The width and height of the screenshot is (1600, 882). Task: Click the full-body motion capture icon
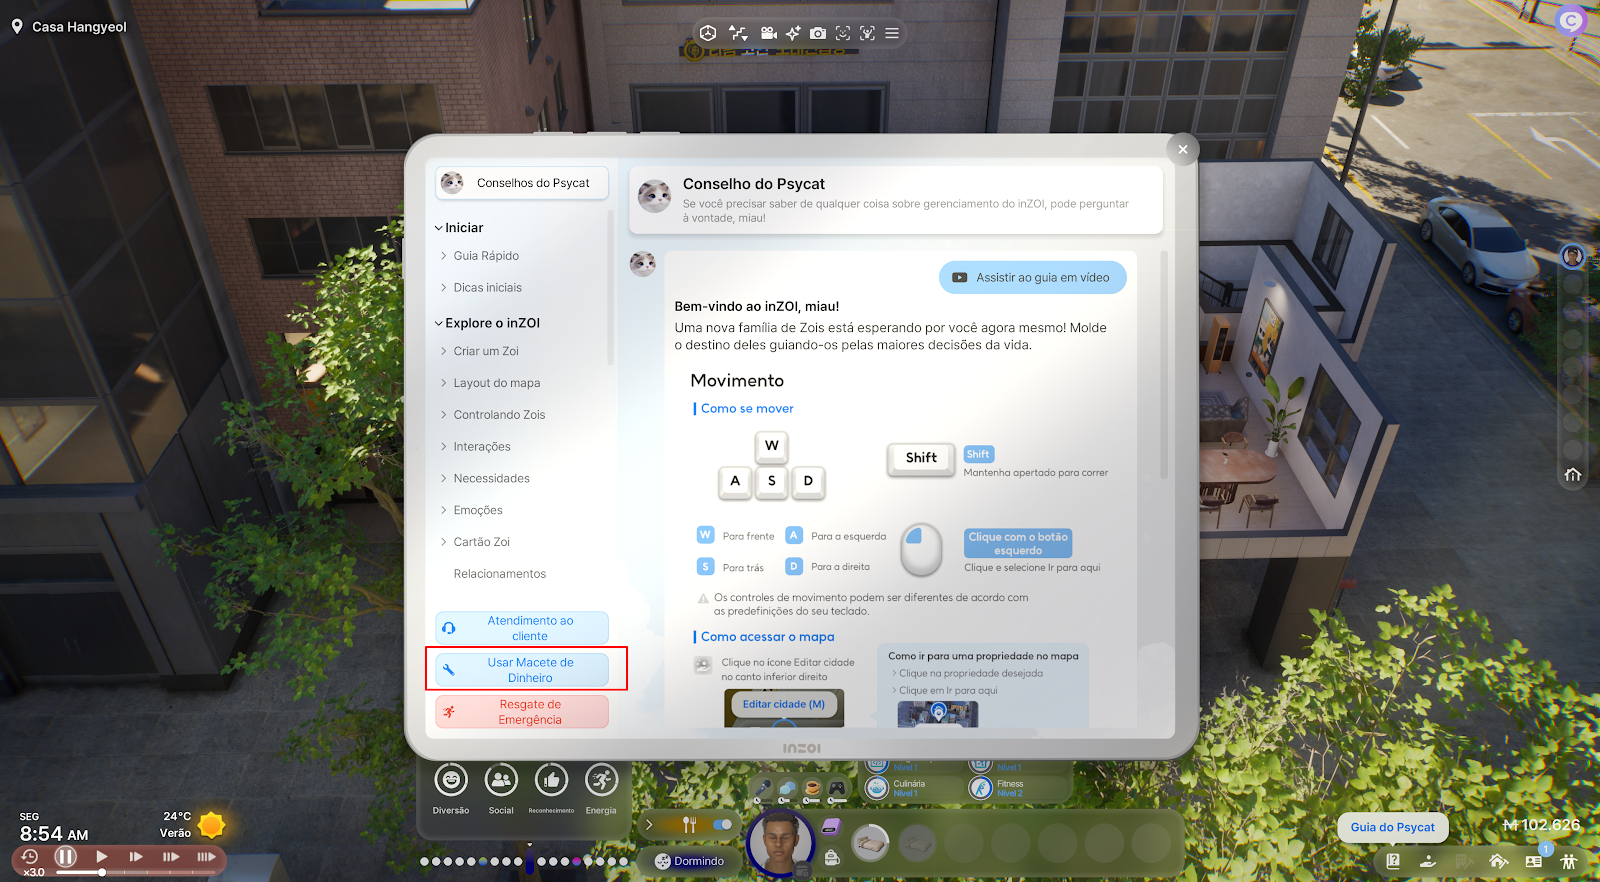point(868,33)
